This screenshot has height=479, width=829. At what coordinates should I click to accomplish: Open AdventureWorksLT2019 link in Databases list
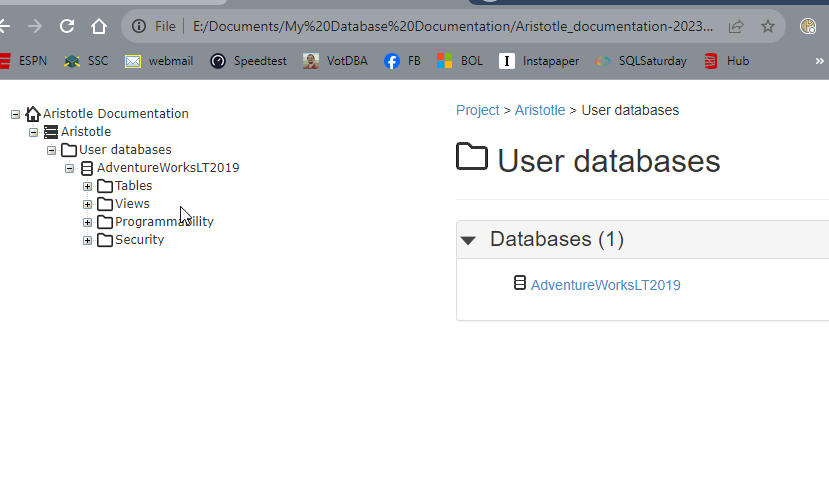click(605, 285)
